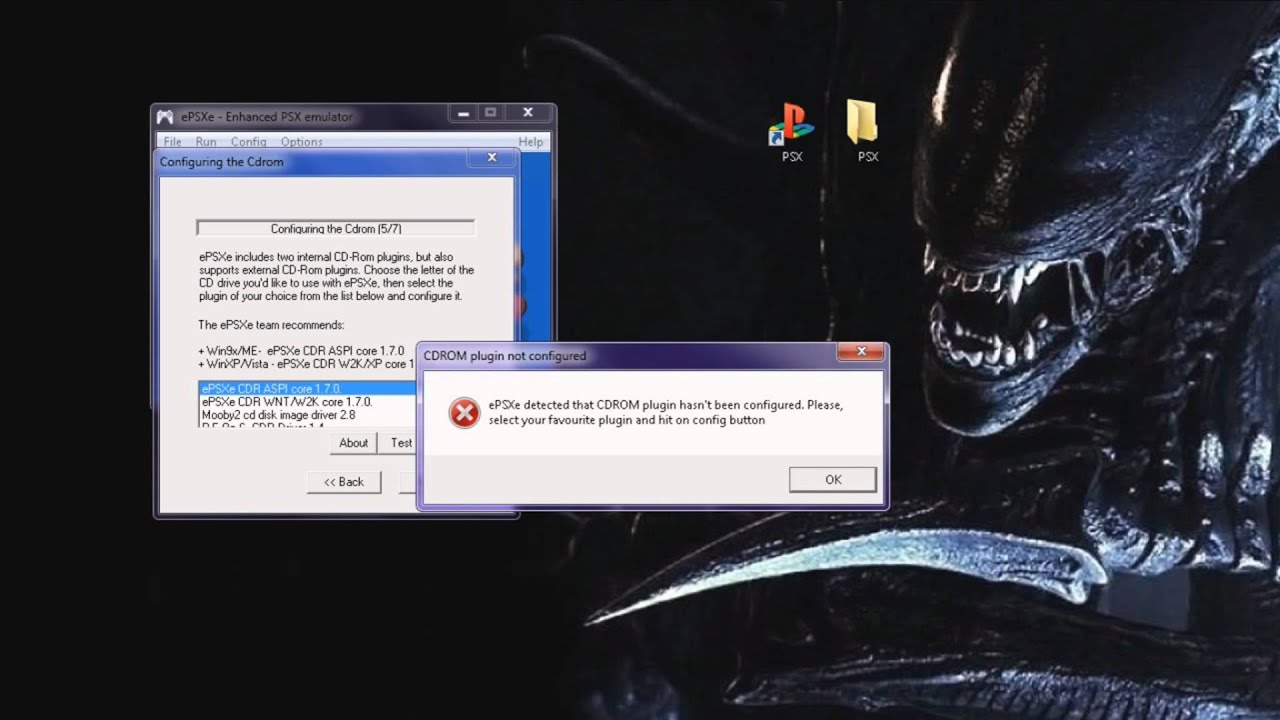Click the CDROM plugin error message text
This screenshot has height=720, width=1280.
(x=666, y=412)
